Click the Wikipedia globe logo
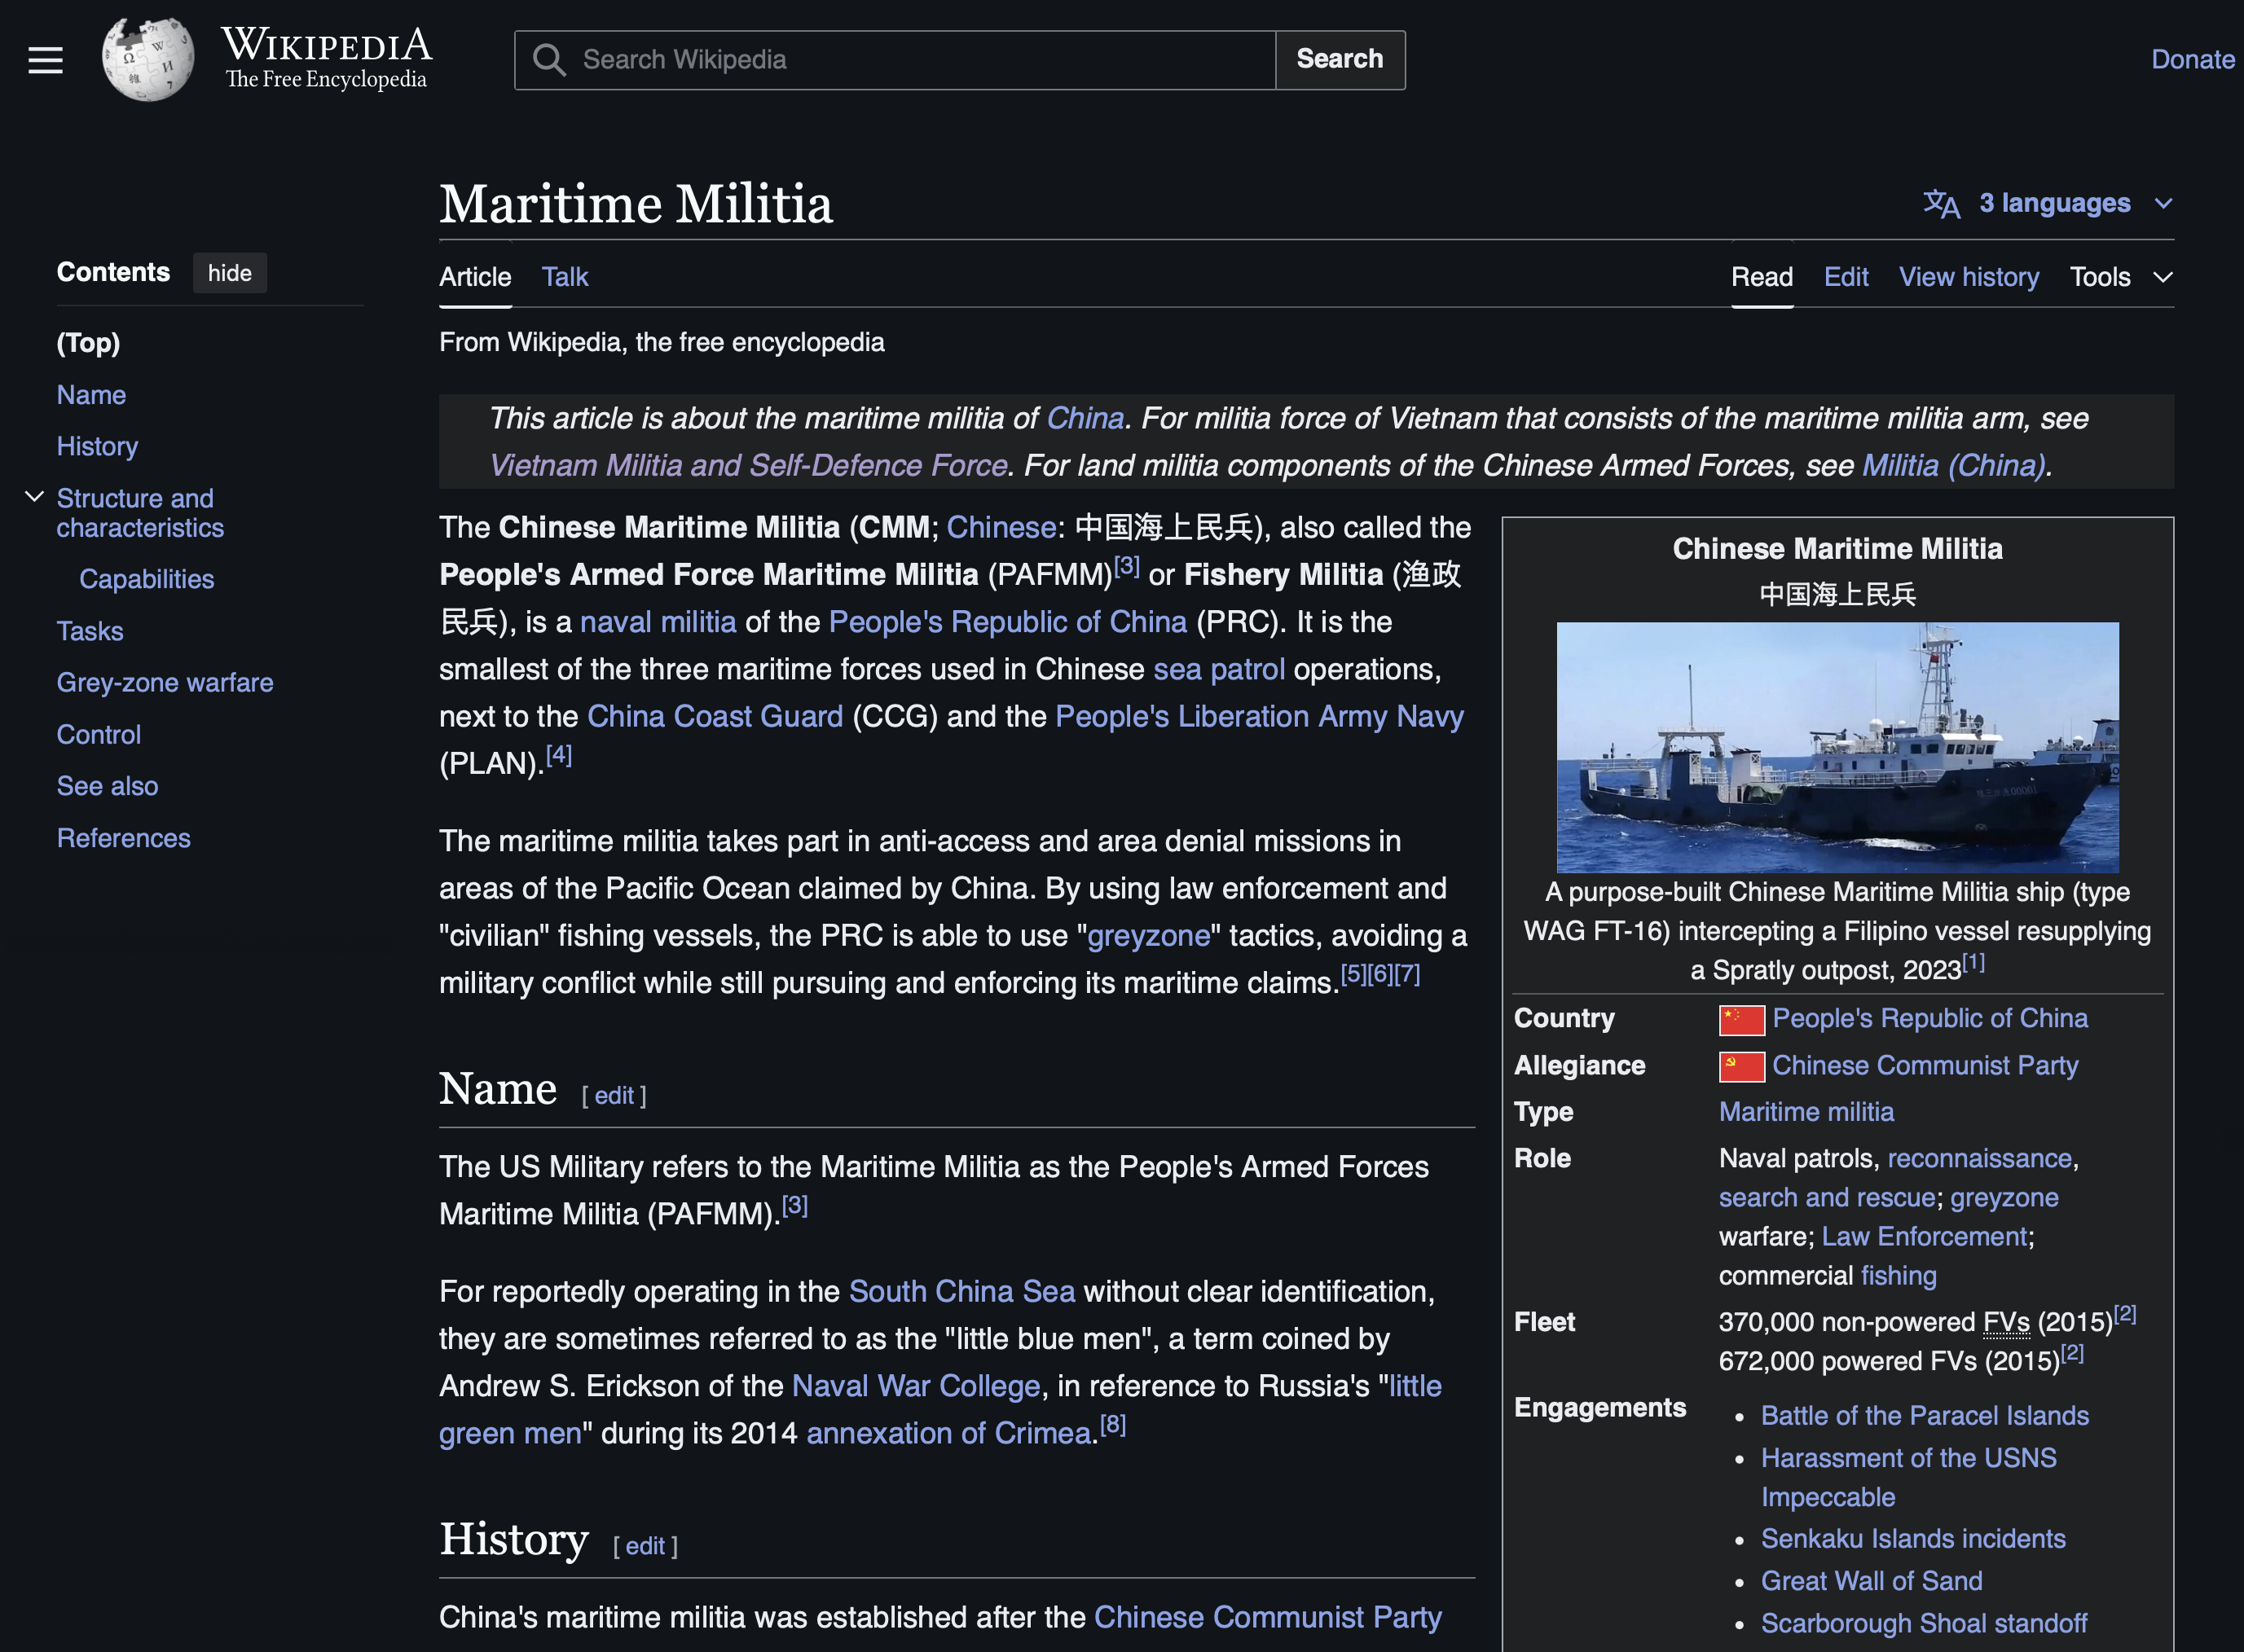The image size is (2244, 1652). [x=148, y=59]
